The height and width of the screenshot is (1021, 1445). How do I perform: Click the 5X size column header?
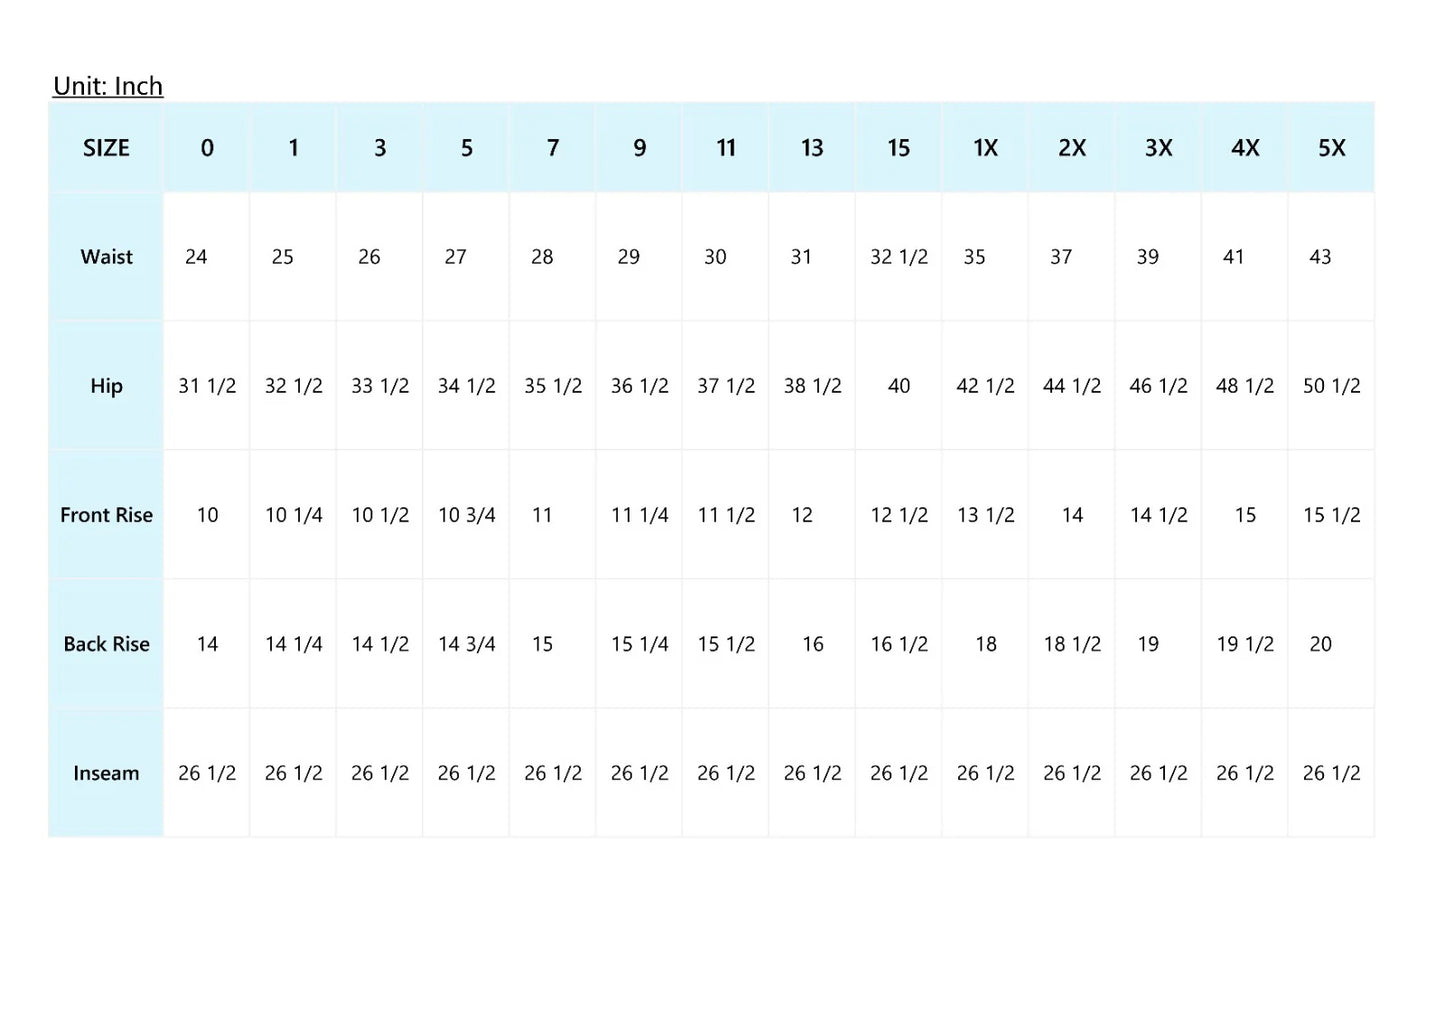click(1331, 148)
